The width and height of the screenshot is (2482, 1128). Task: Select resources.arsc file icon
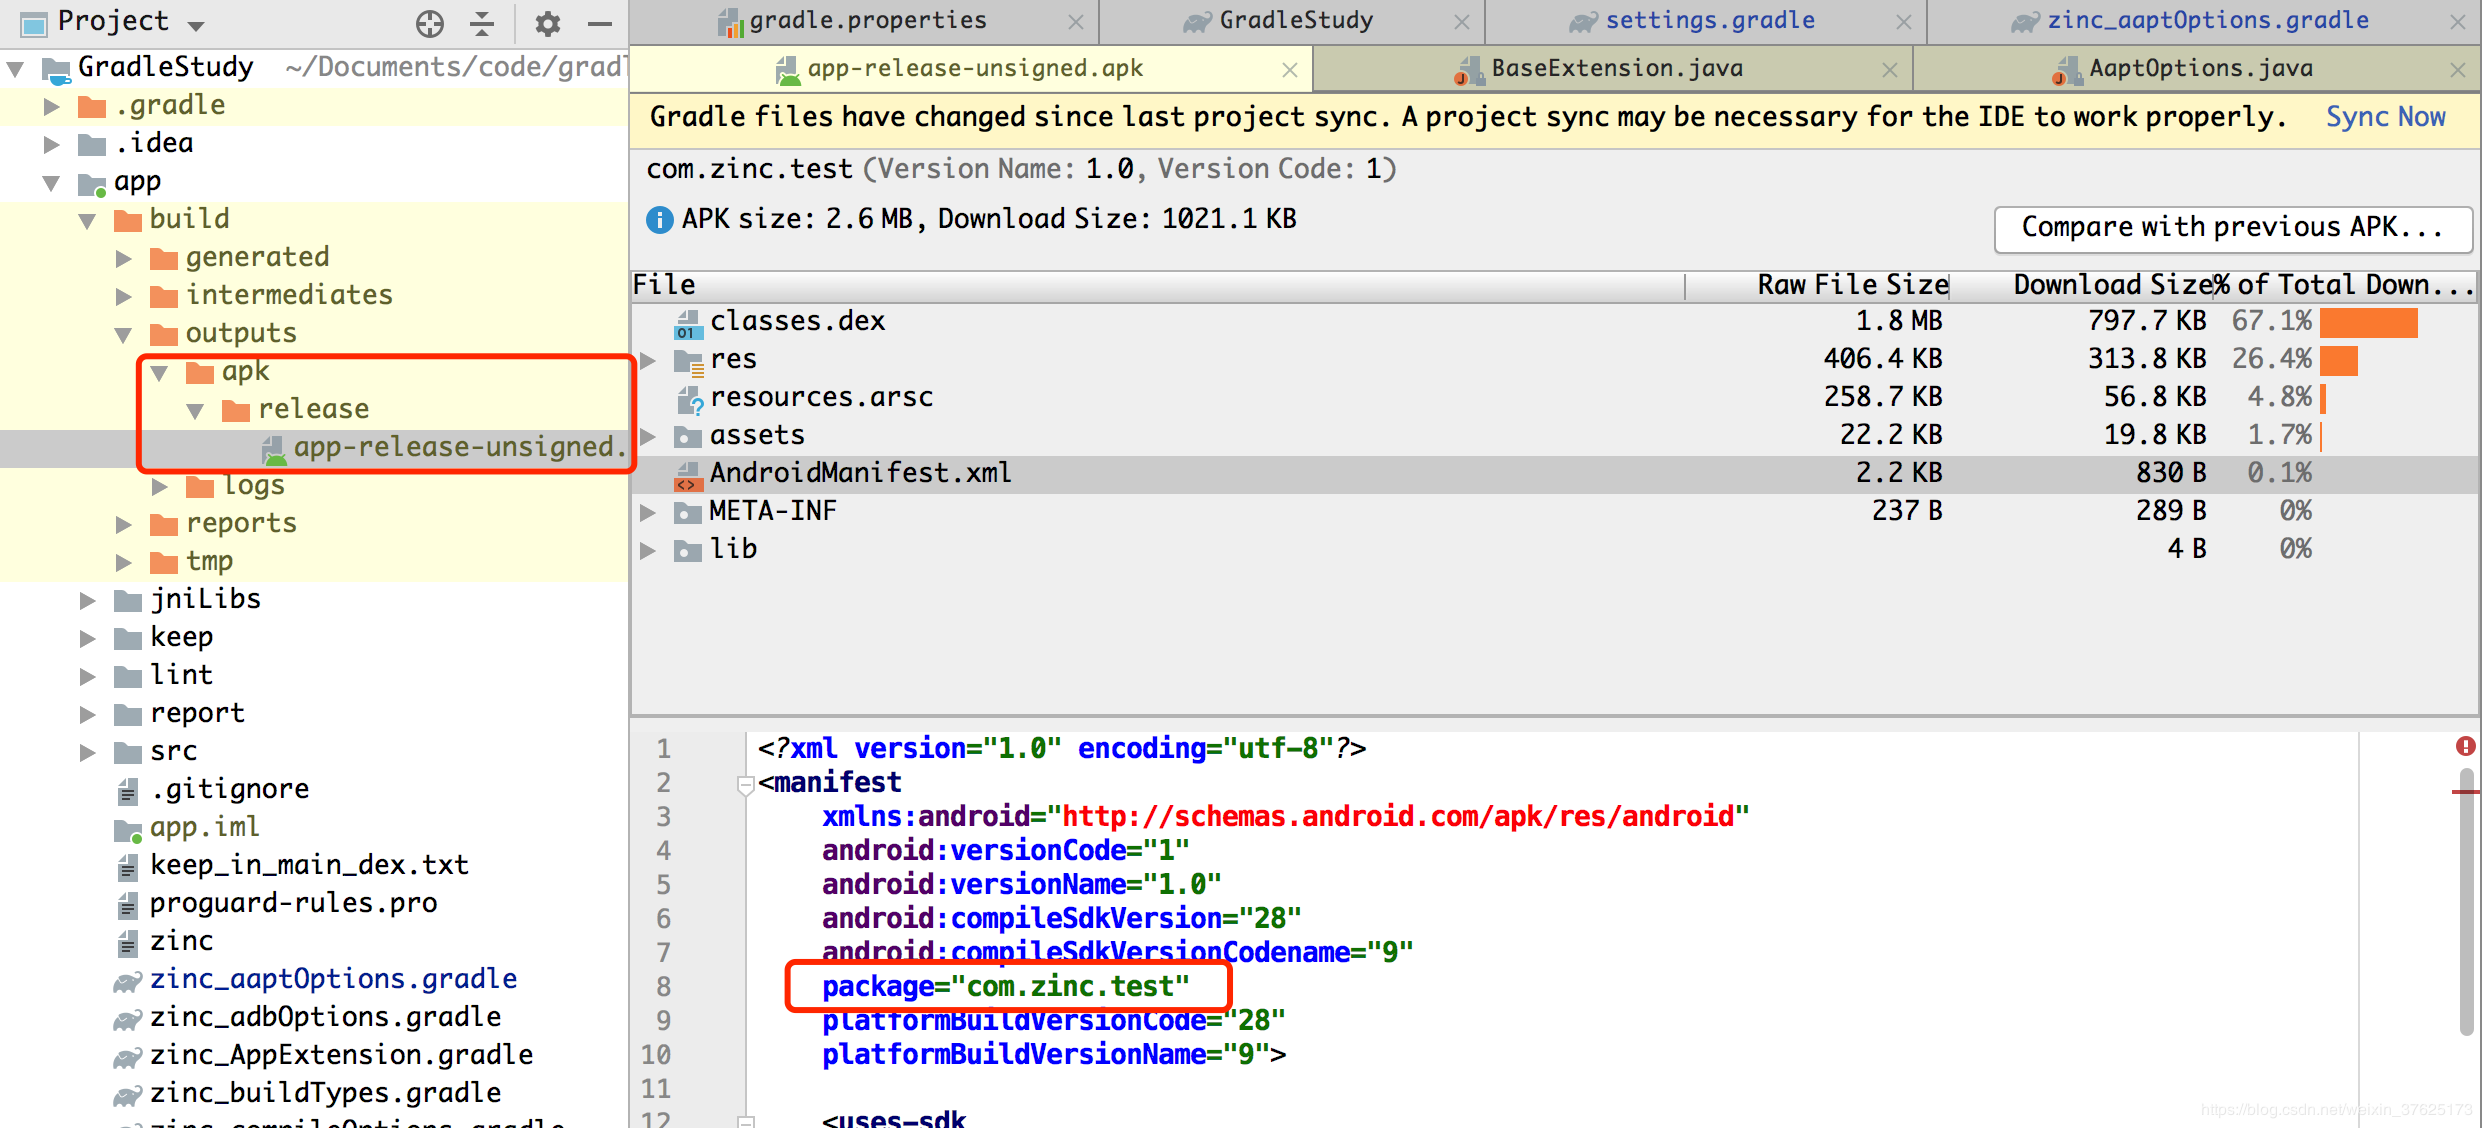click(x=690, y=399)
